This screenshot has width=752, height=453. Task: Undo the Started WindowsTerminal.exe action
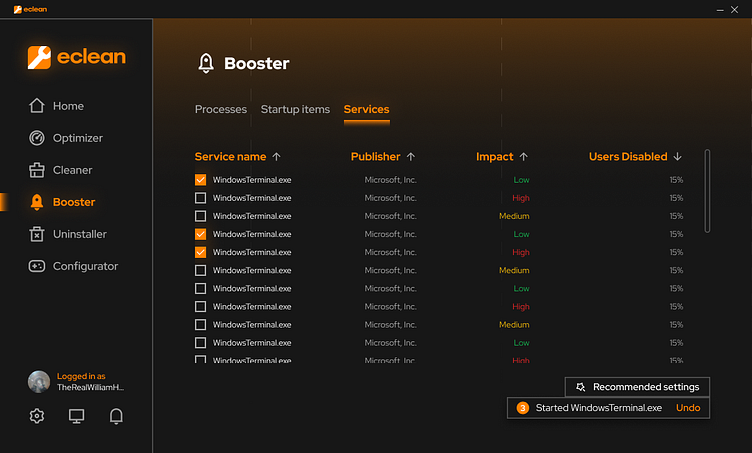[x=688, y=408]
